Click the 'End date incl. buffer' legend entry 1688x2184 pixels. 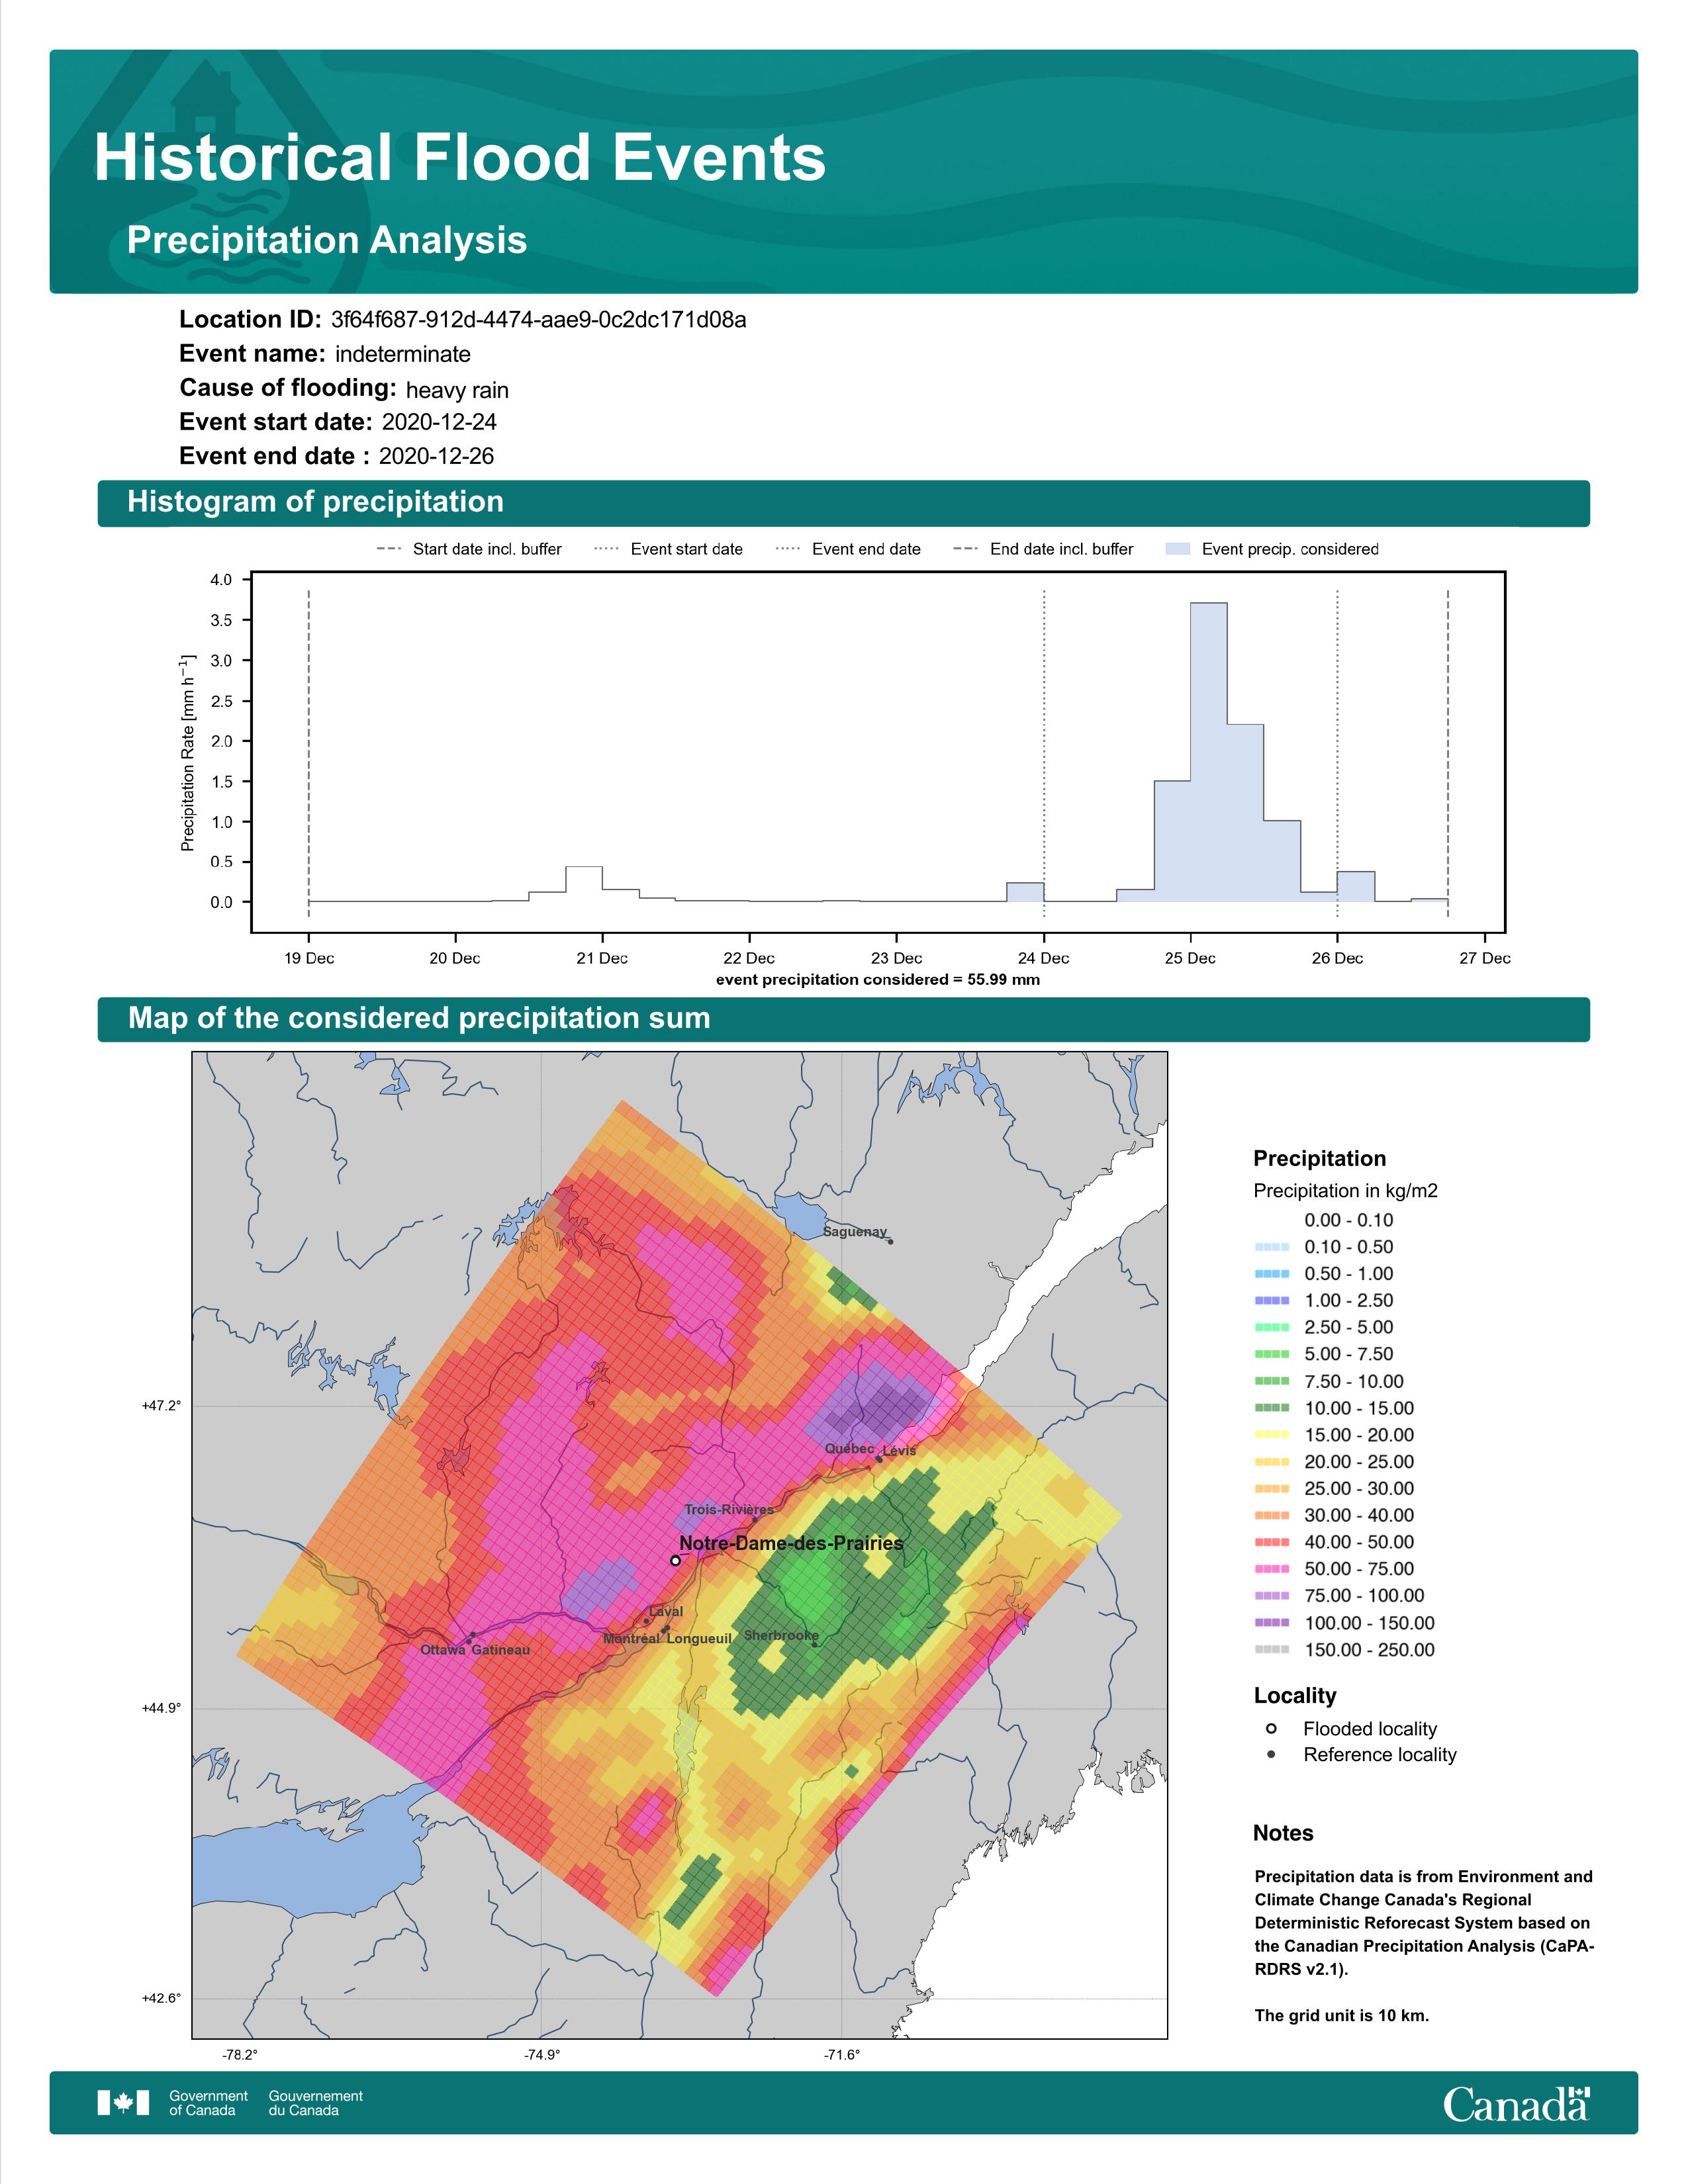1043,549
